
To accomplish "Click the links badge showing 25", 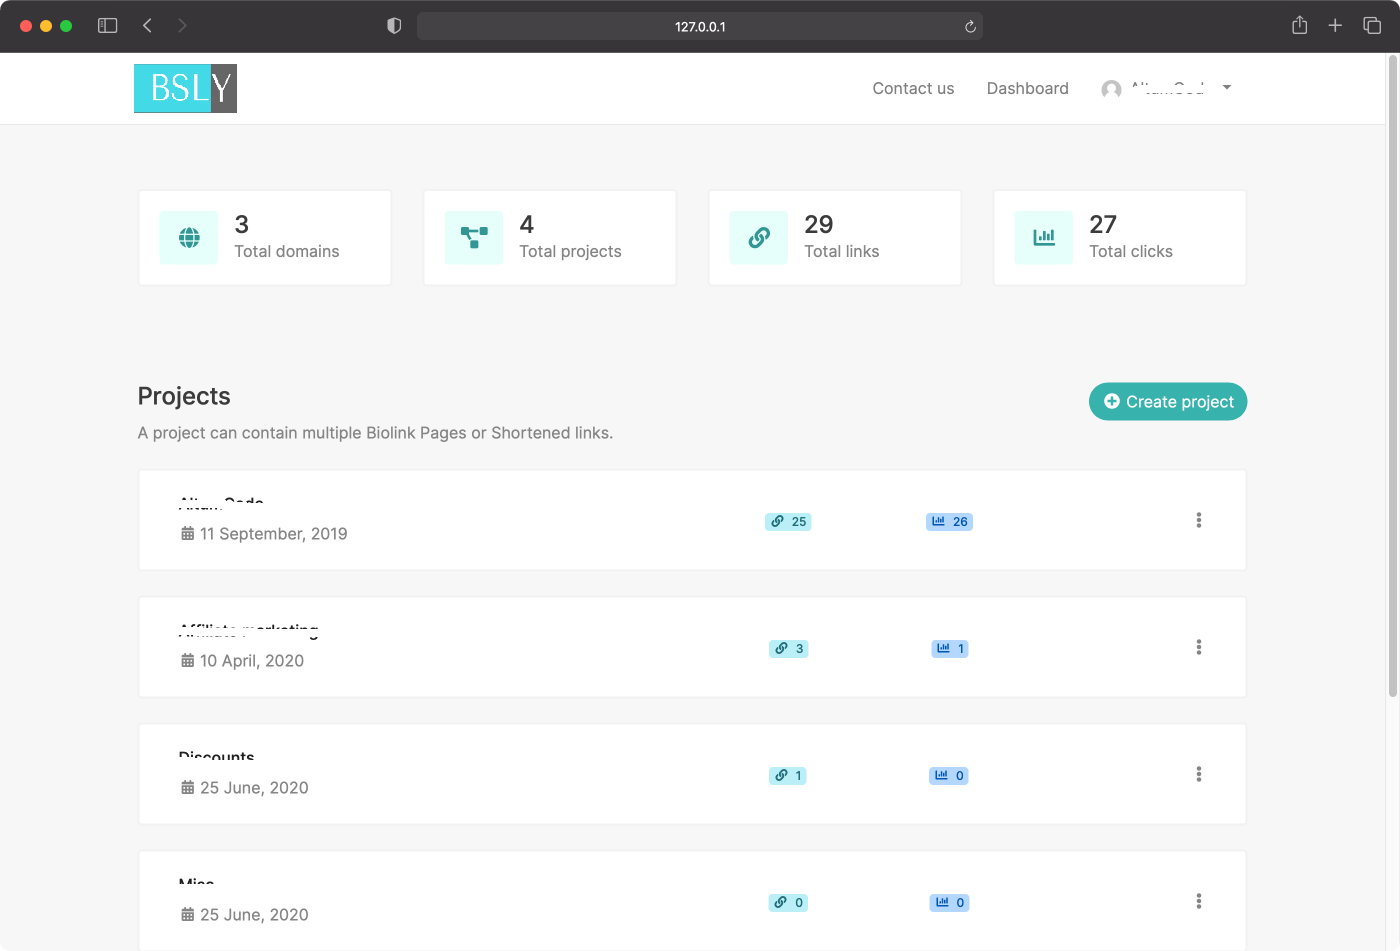I will pos(788,521).
